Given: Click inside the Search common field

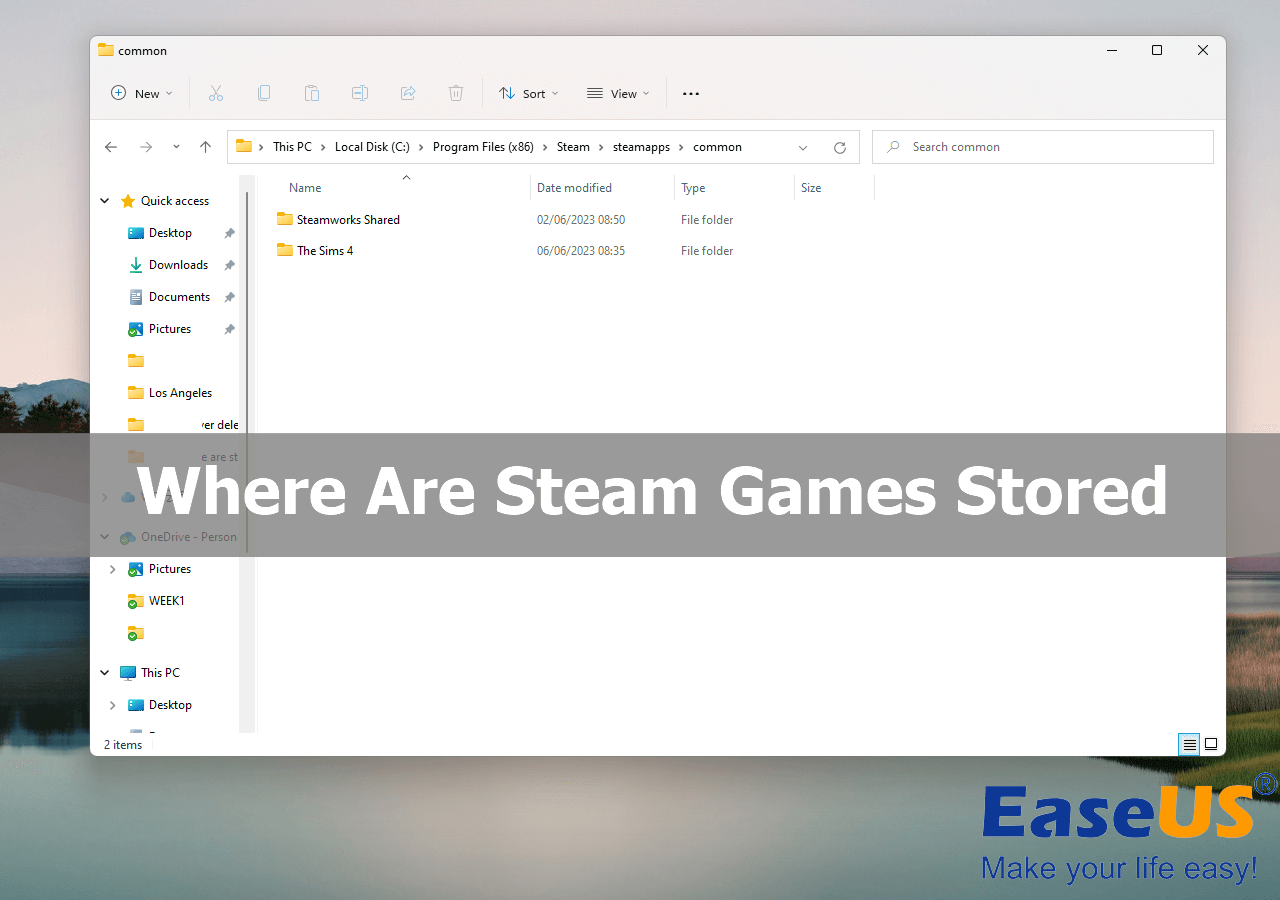Looking at the screenshot, I should [x=1042, y=146].
